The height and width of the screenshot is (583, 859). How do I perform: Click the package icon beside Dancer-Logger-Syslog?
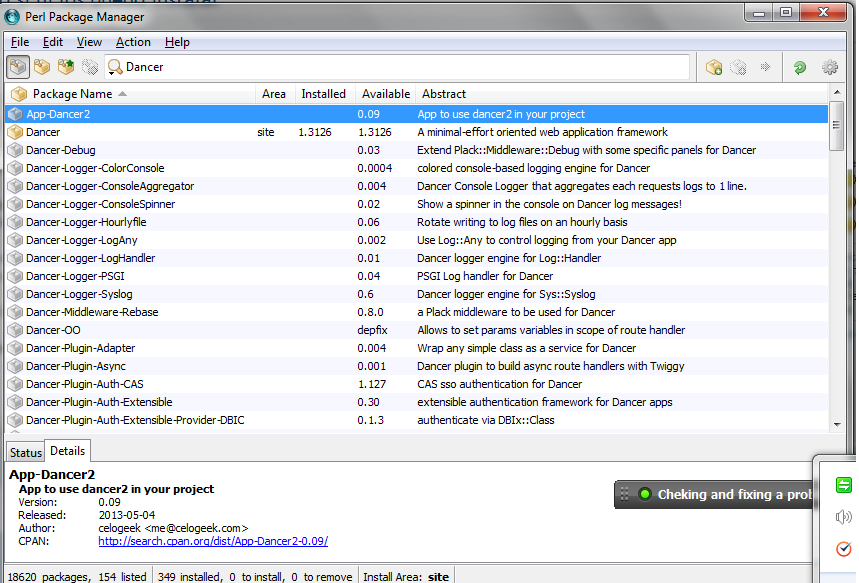tap(15, 294)
